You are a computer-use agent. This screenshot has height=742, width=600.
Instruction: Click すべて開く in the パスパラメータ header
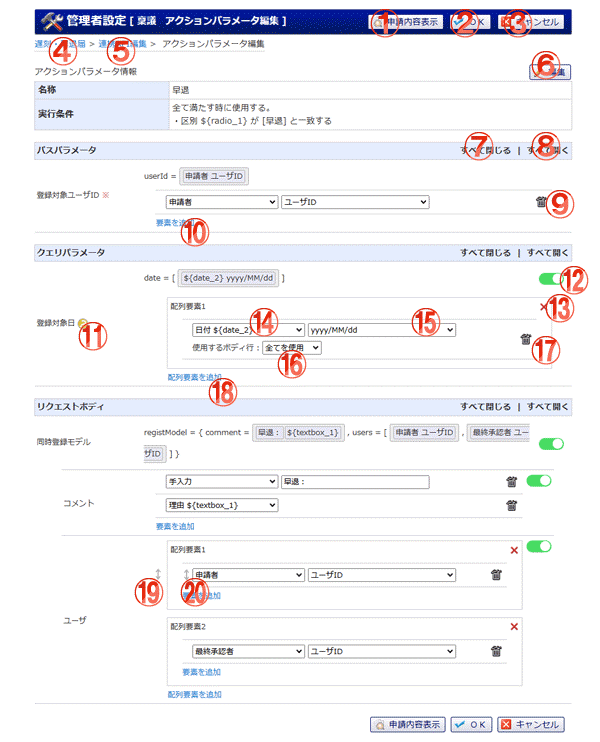click(547, 150)
